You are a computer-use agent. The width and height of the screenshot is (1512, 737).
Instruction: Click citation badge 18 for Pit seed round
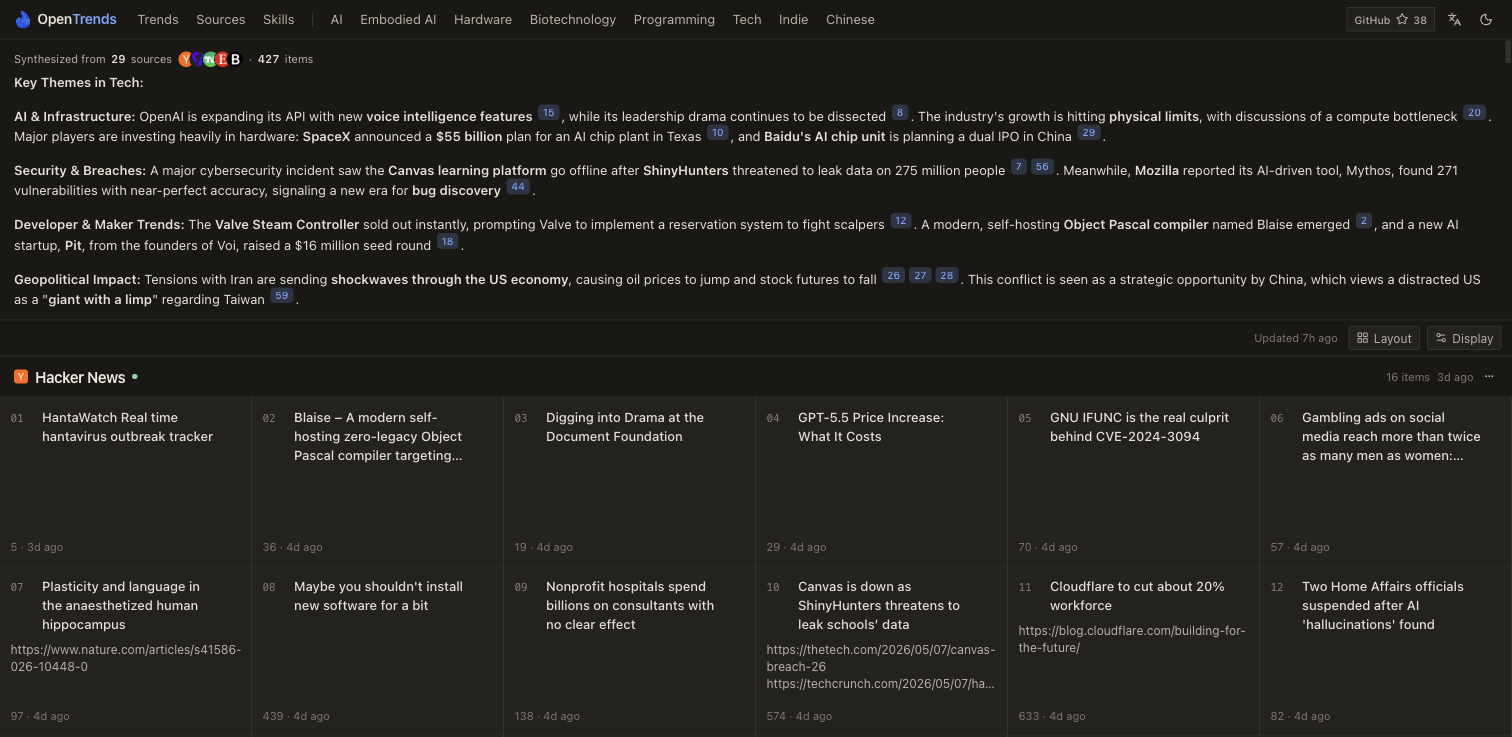click(x=447, y=241)
